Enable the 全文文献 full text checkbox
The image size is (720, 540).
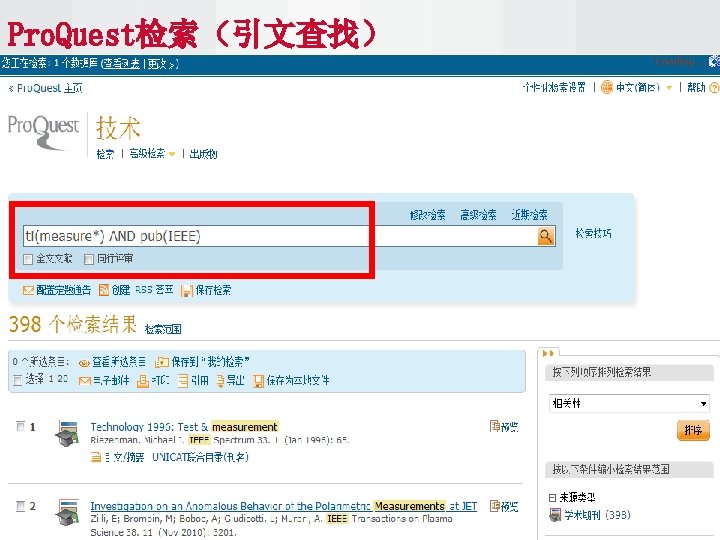28,259
